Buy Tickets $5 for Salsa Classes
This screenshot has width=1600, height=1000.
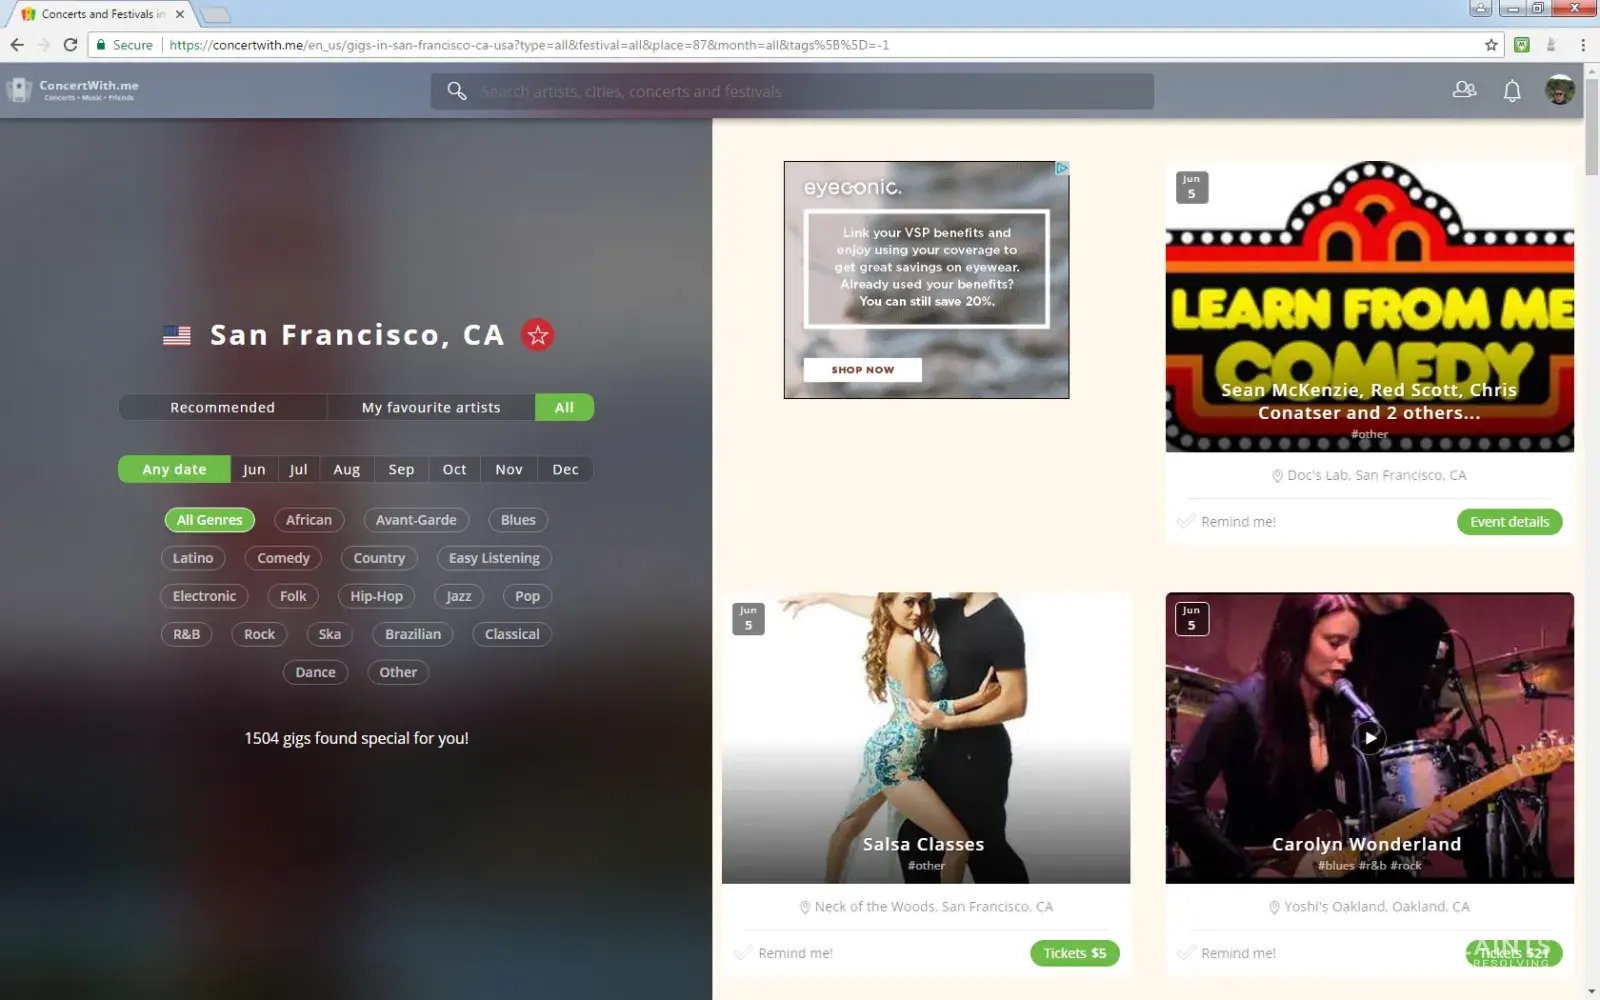[x=1074, y=953]
